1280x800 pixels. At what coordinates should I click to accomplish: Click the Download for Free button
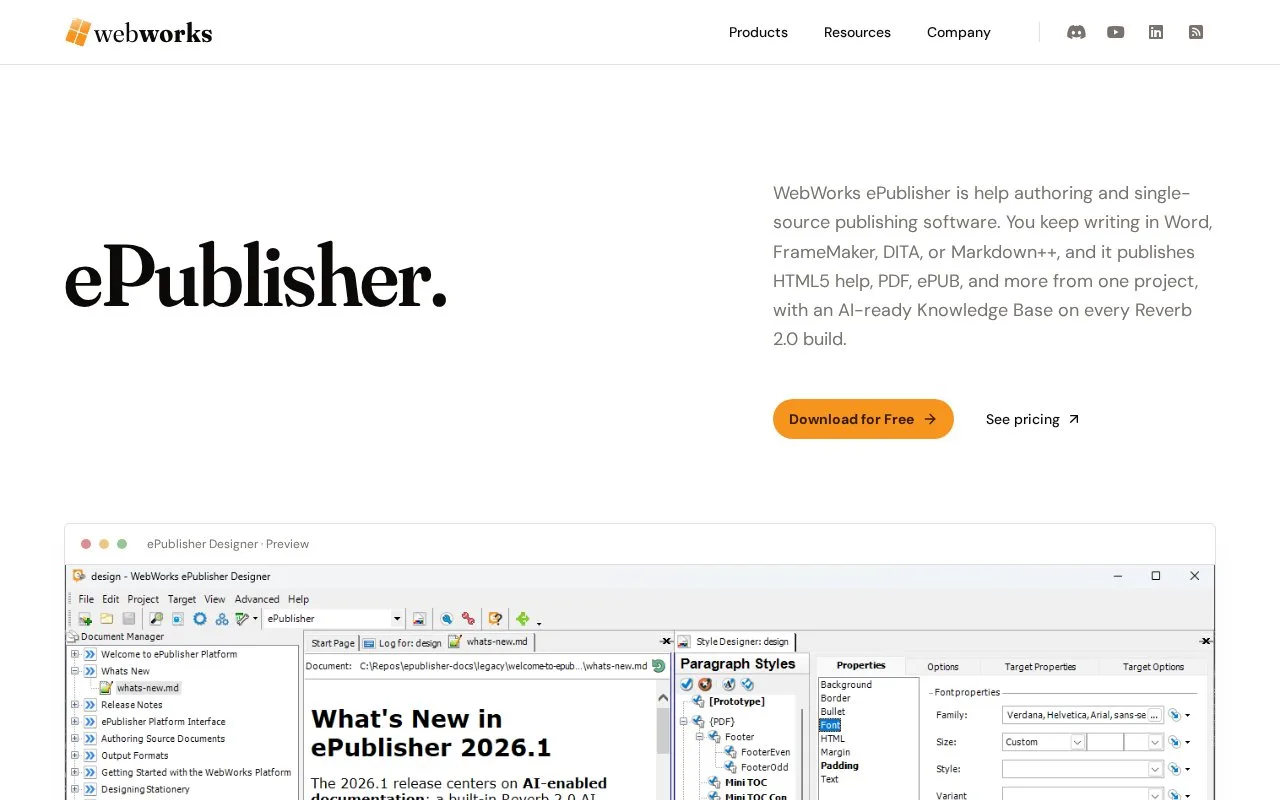[863, 419]
